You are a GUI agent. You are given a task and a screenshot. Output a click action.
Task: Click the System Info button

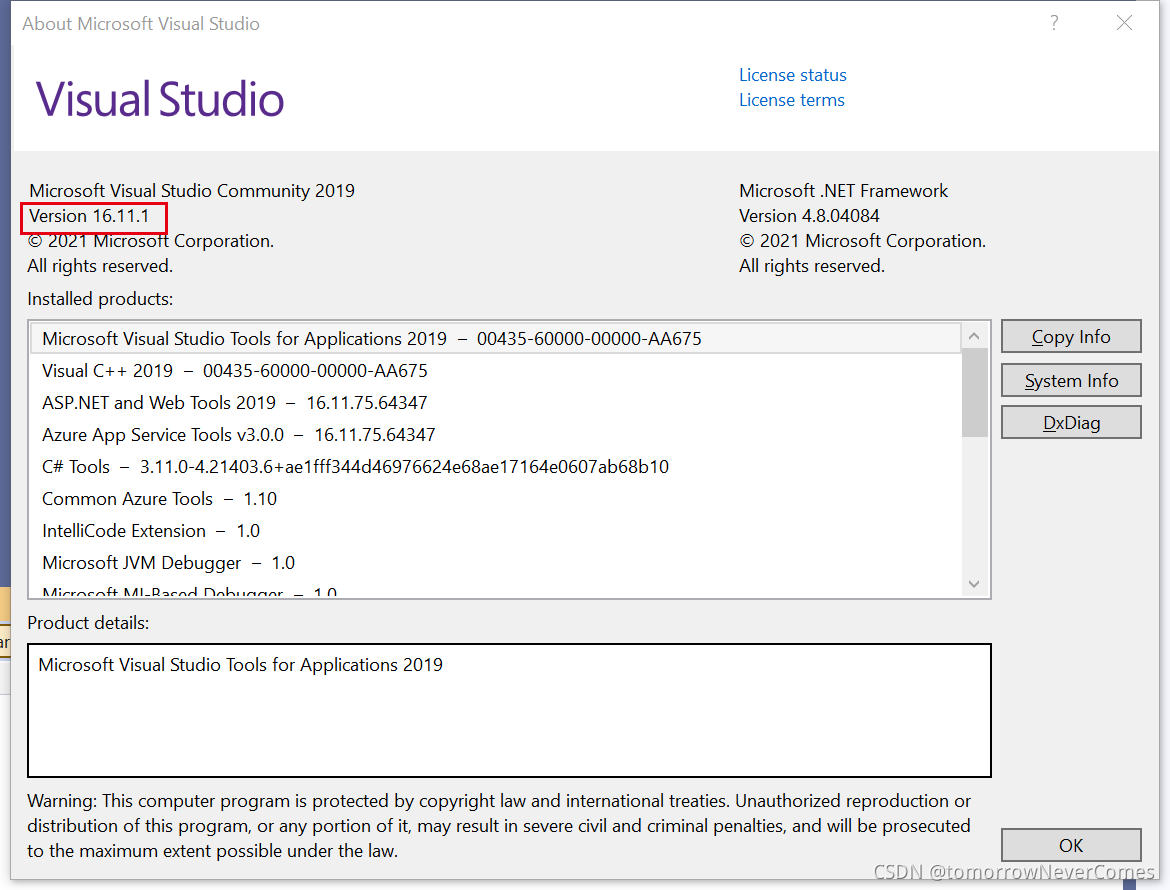[1071, 380]
